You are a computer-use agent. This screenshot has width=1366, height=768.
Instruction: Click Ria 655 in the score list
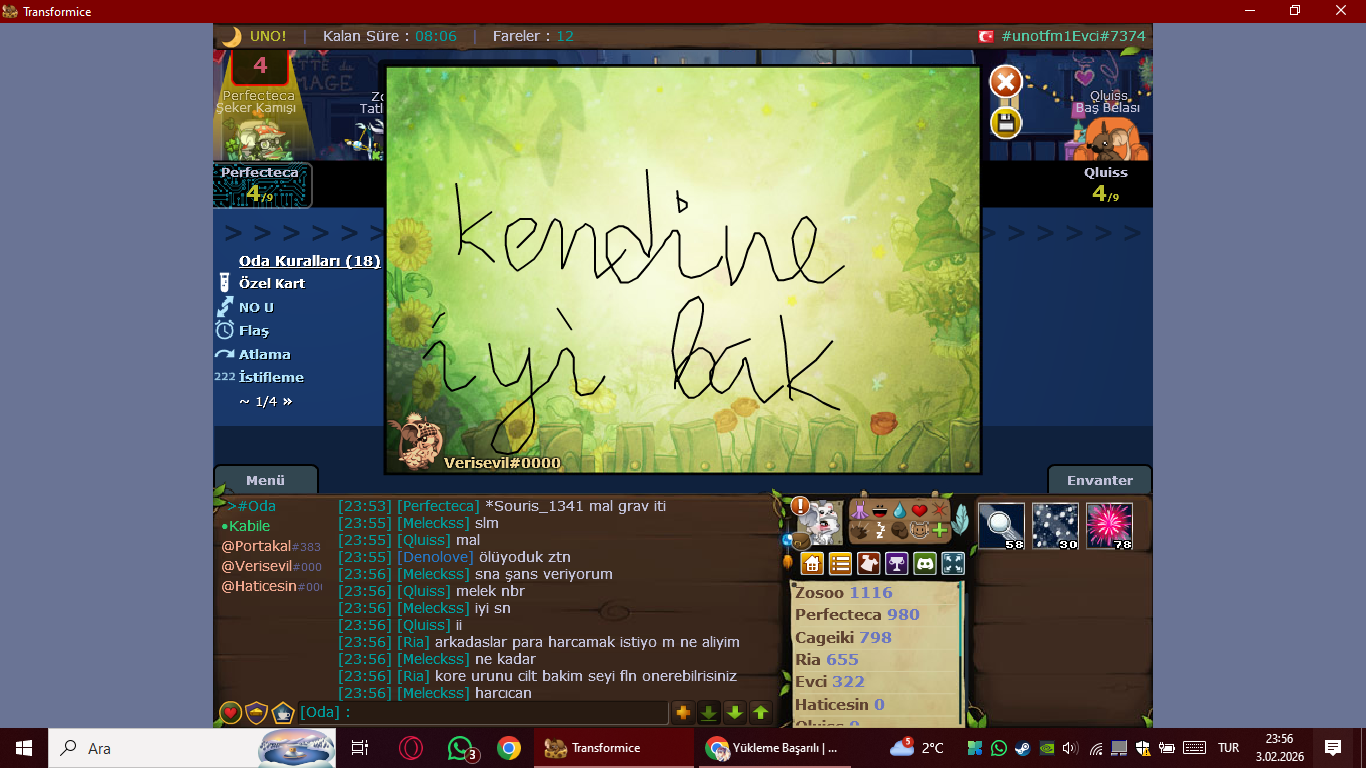[x=827, y=659]
